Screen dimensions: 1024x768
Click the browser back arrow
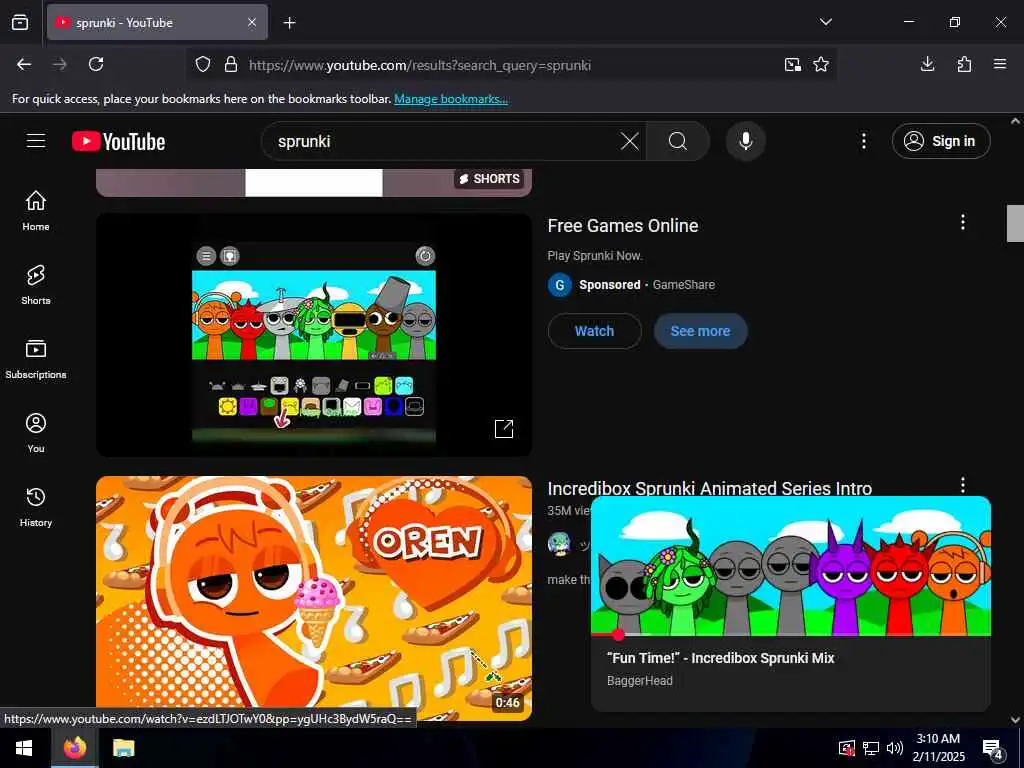click(x=24, y=64)
